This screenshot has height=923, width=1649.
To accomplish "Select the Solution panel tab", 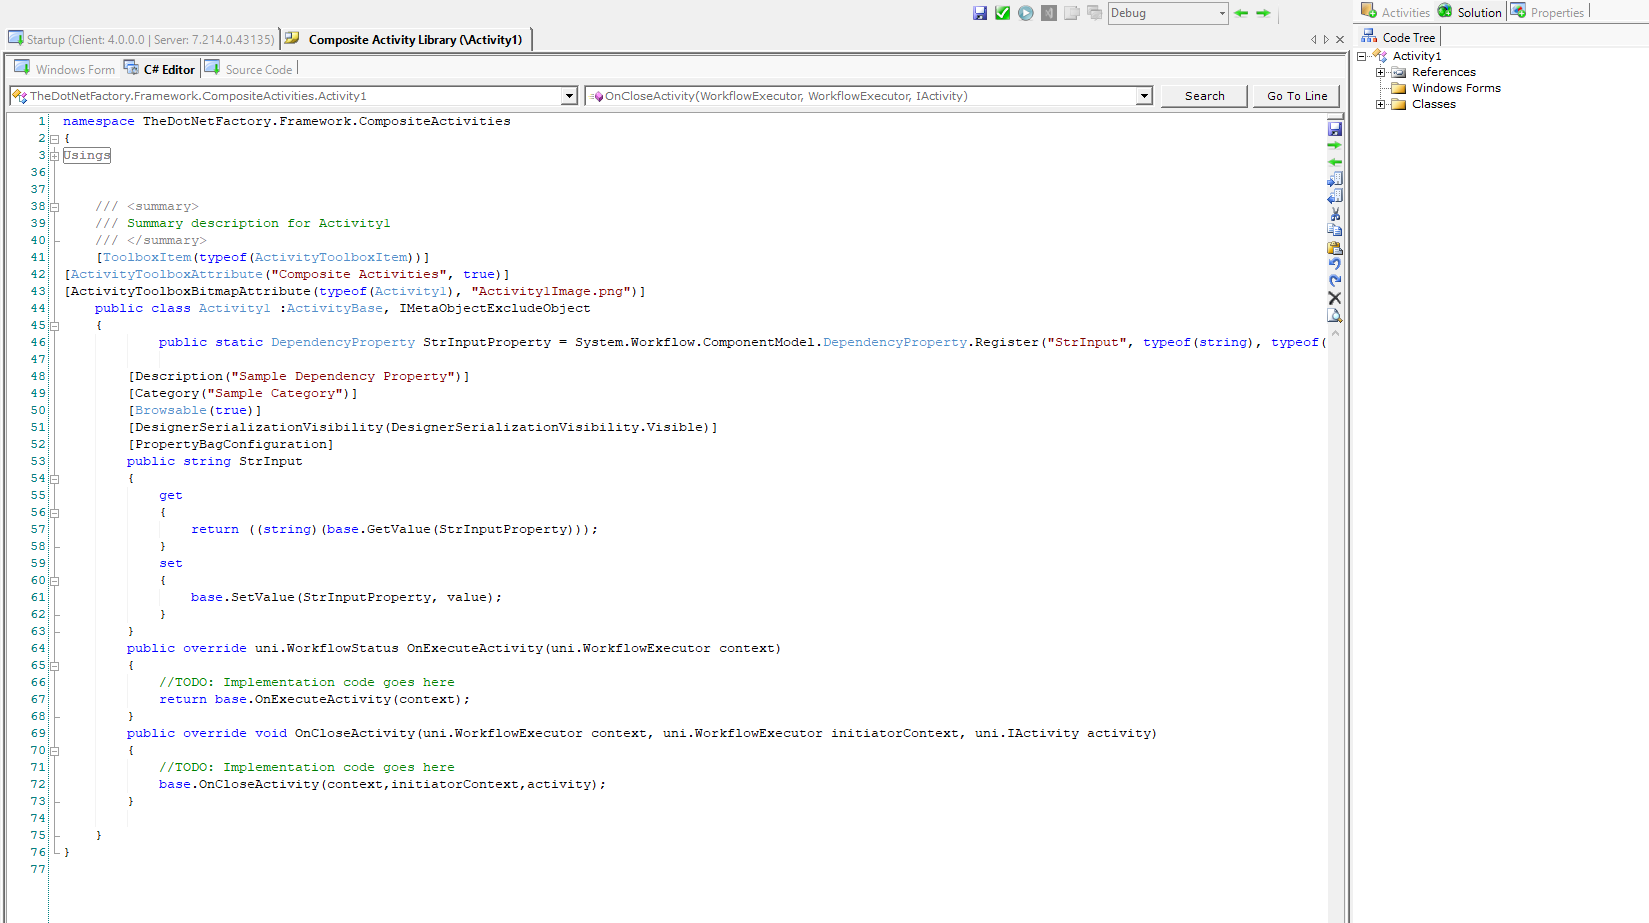I will (x=1470, y=12).
